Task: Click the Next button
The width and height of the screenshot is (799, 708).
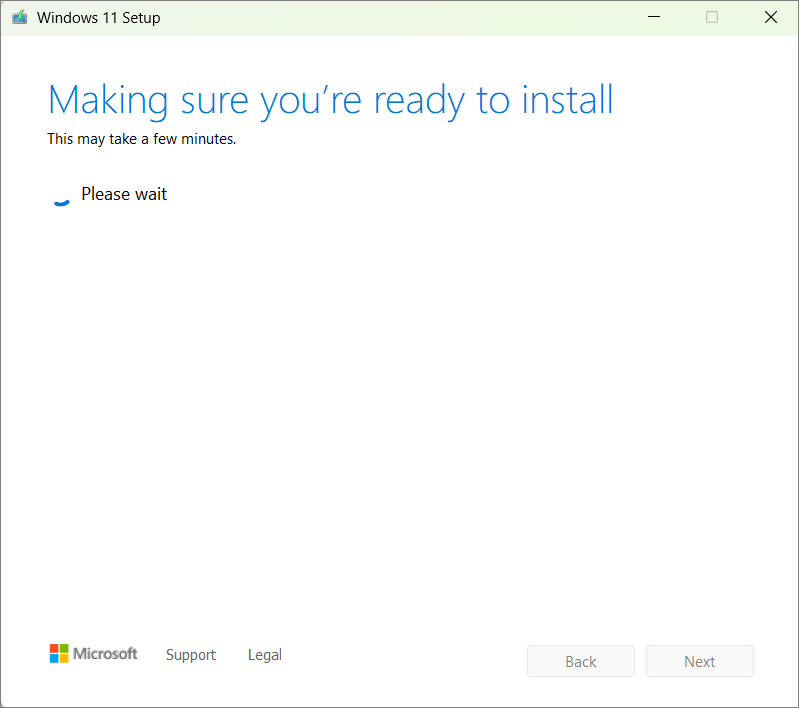Action: (700, 661)
